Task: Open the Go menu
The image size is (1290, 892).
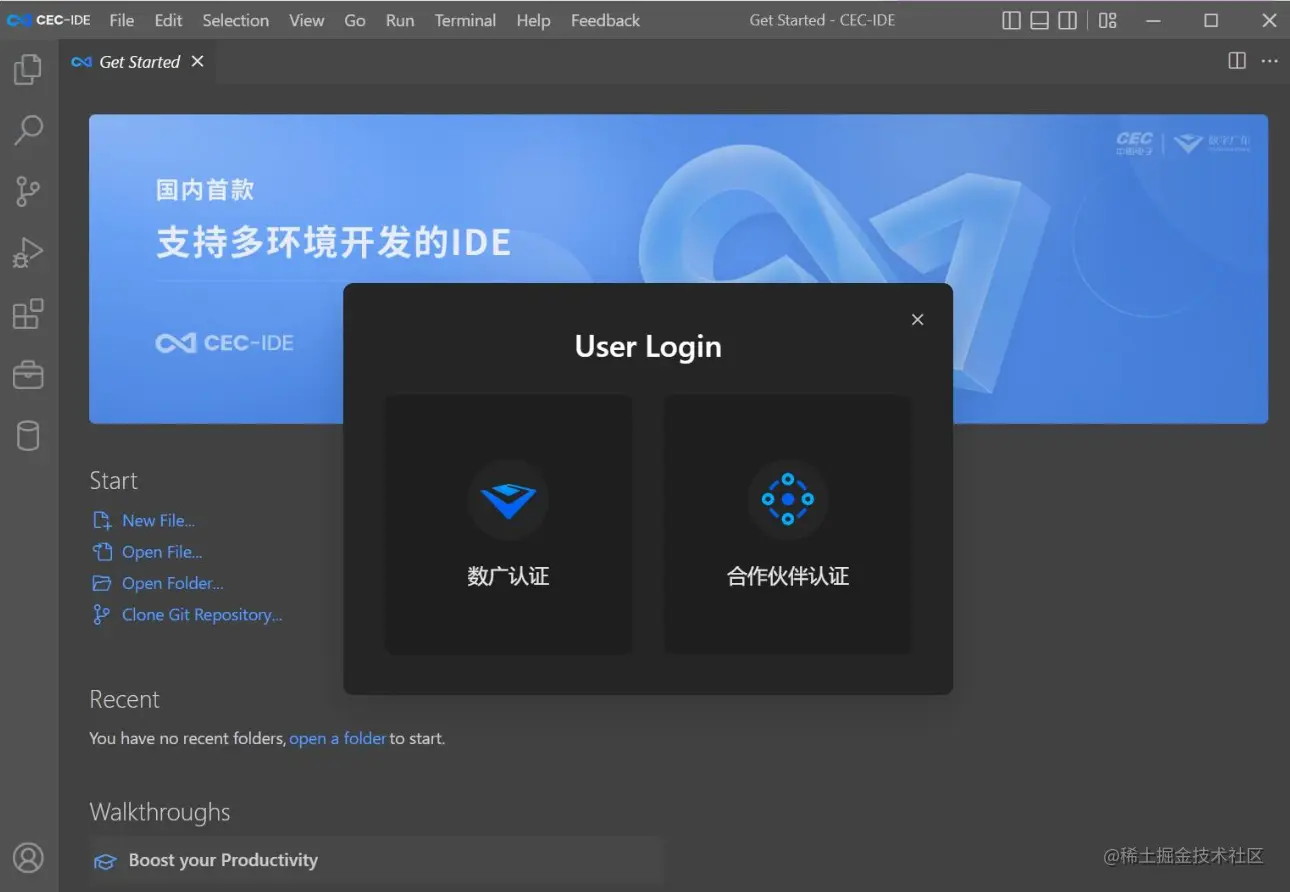Action: tap(355, 20)
